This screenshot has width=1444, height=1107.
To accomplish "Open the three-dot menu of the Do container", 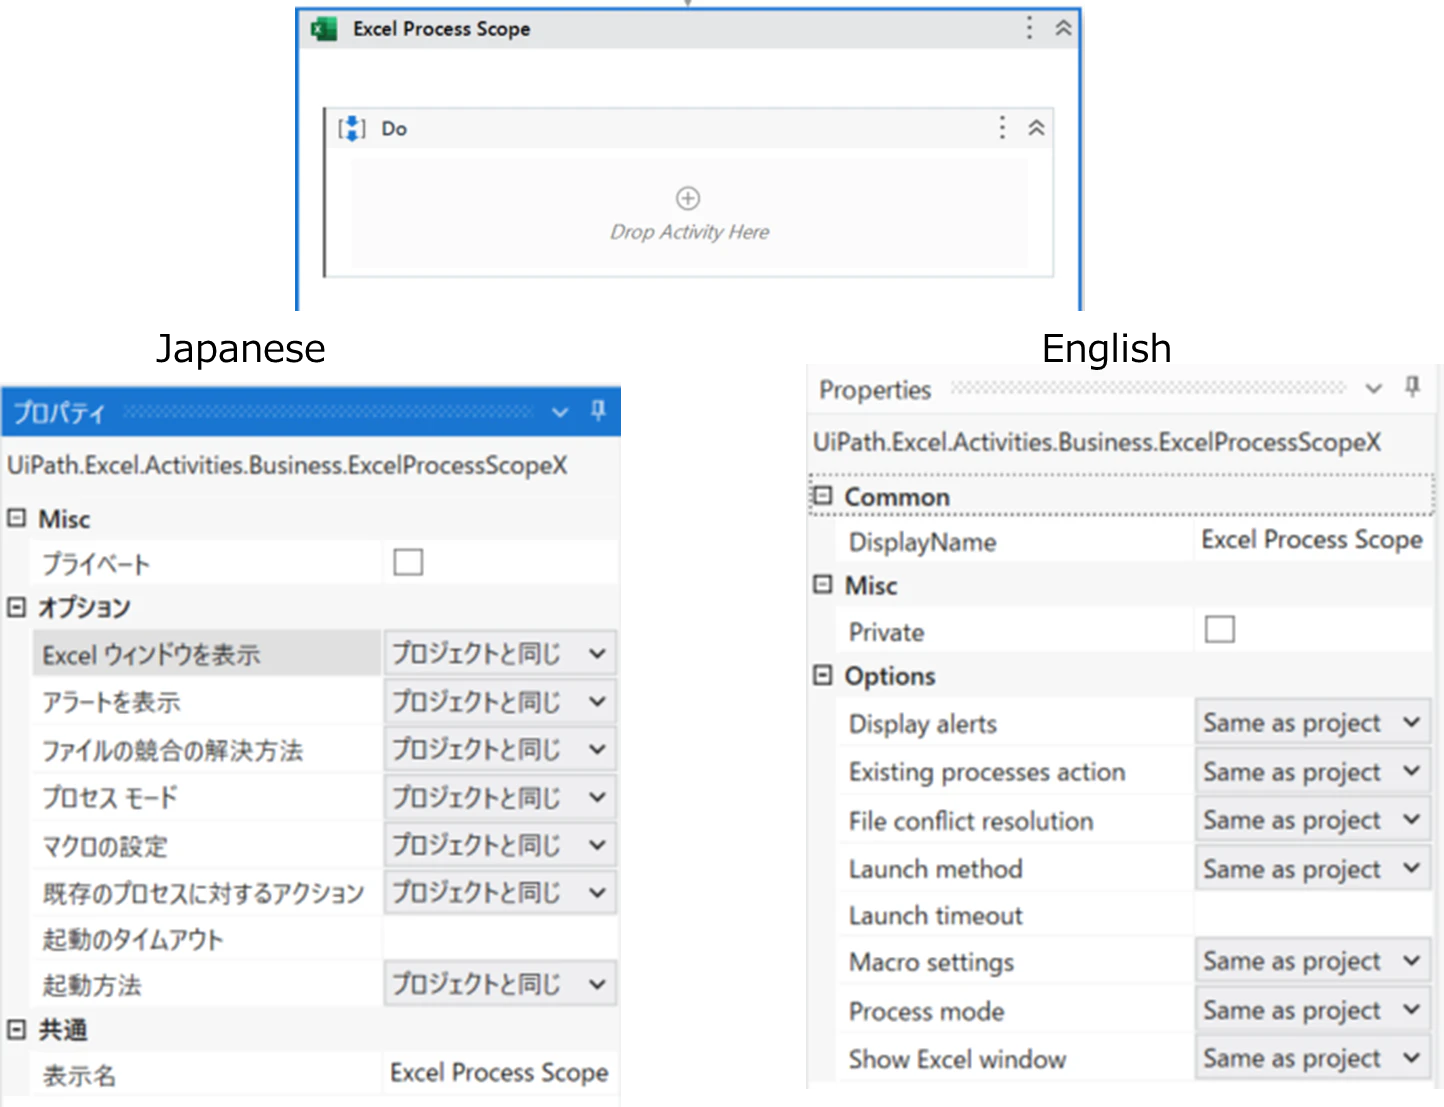I will (1002, 127).
